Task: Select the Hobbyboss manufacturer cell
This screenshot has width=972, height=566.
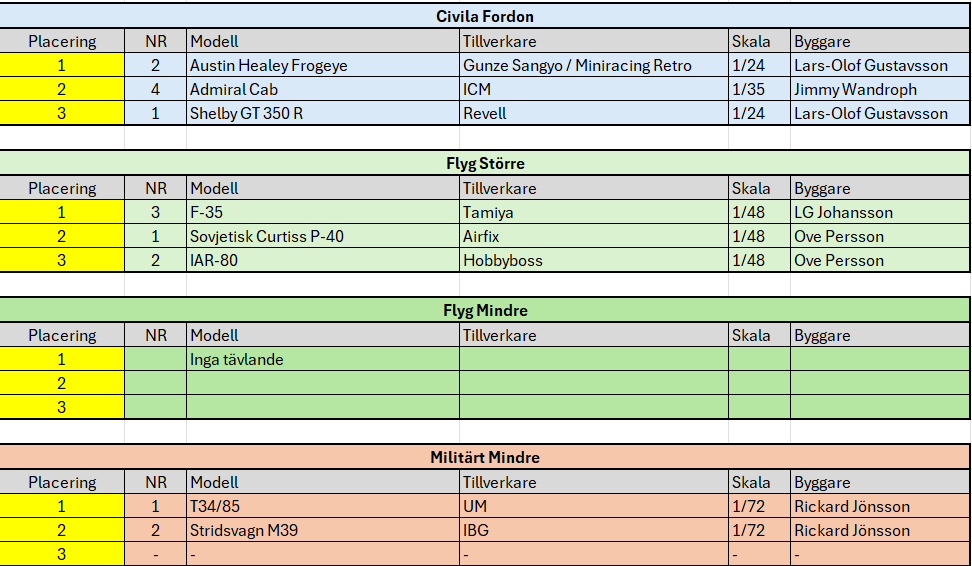Action: [x=503, y=260]
